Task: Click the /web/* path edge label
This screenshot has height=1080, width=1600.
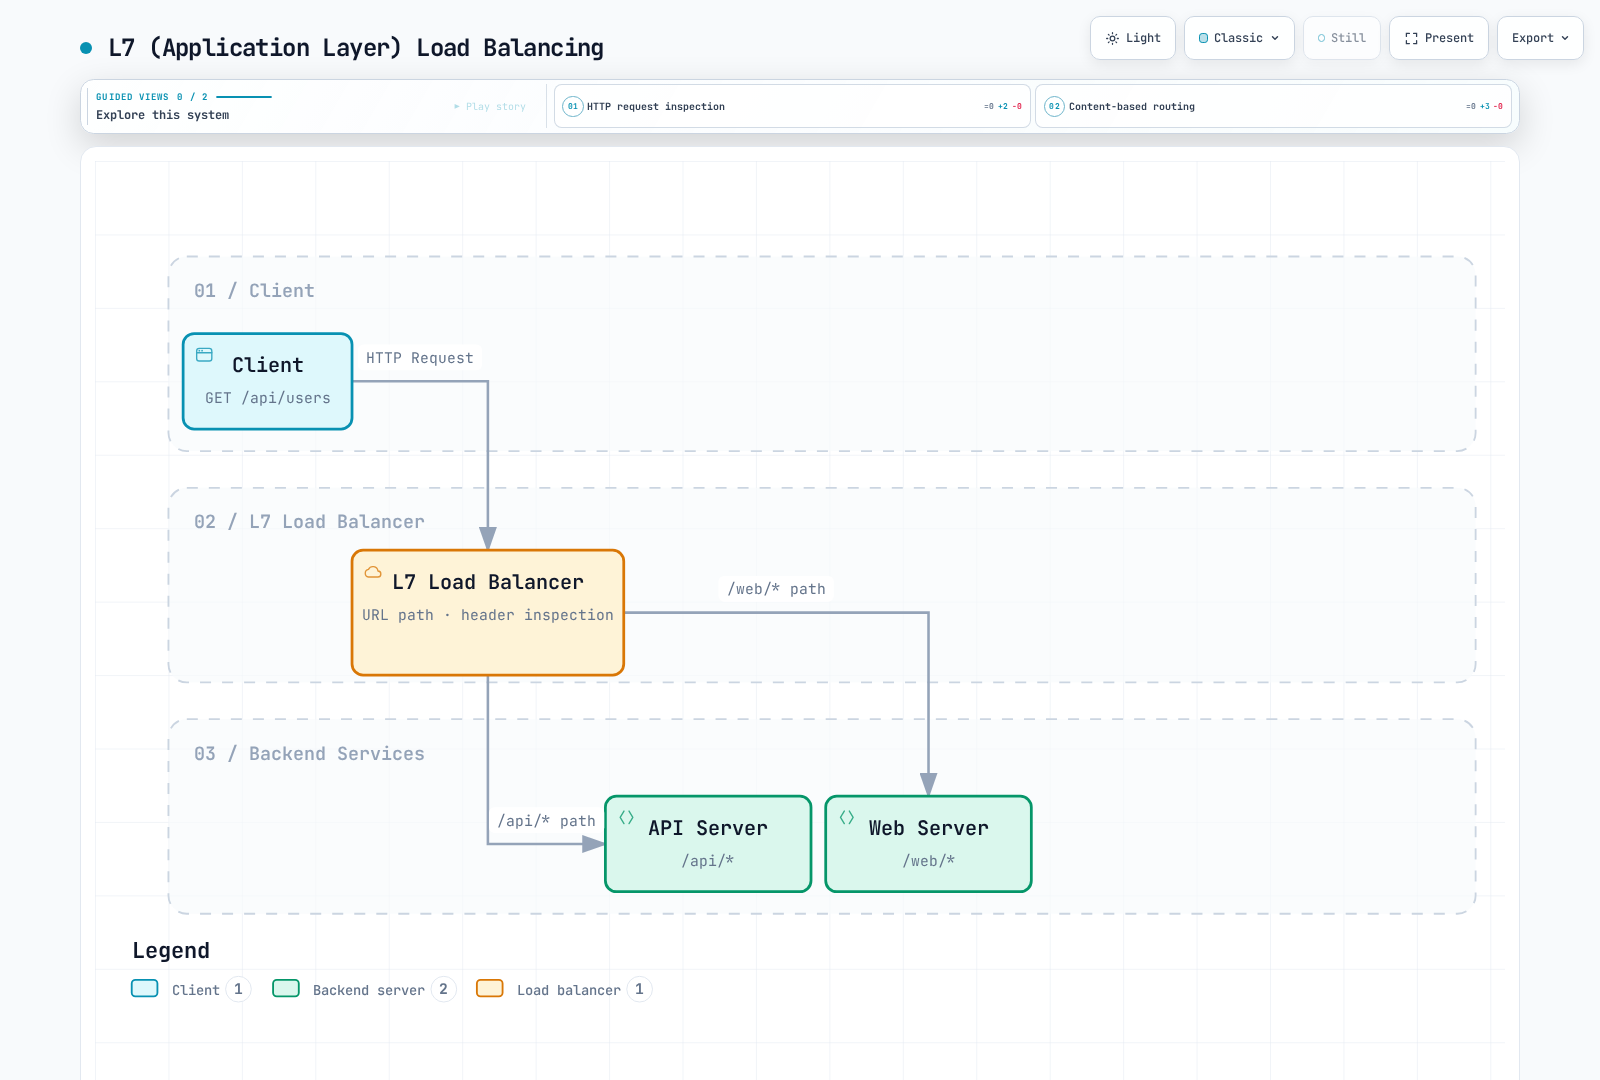Action: click(x=777, y=589)
